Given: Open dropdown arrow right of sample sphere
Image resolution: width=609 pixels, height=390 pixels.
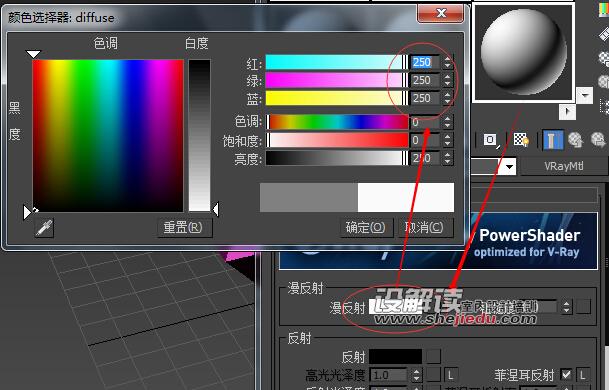Looking at the screenshot, I should tap(585, 96).
